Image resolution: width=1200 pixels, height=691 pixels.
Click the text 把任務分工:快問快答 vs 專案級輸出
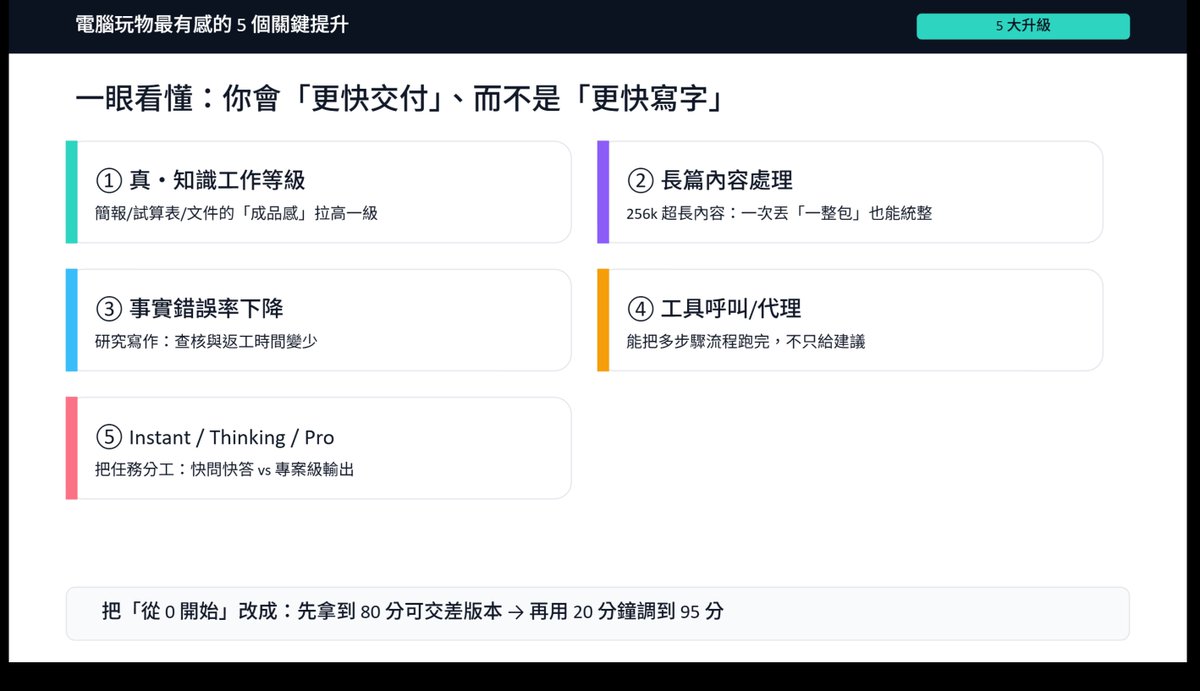pyautogui.click(x=225, y=469)
